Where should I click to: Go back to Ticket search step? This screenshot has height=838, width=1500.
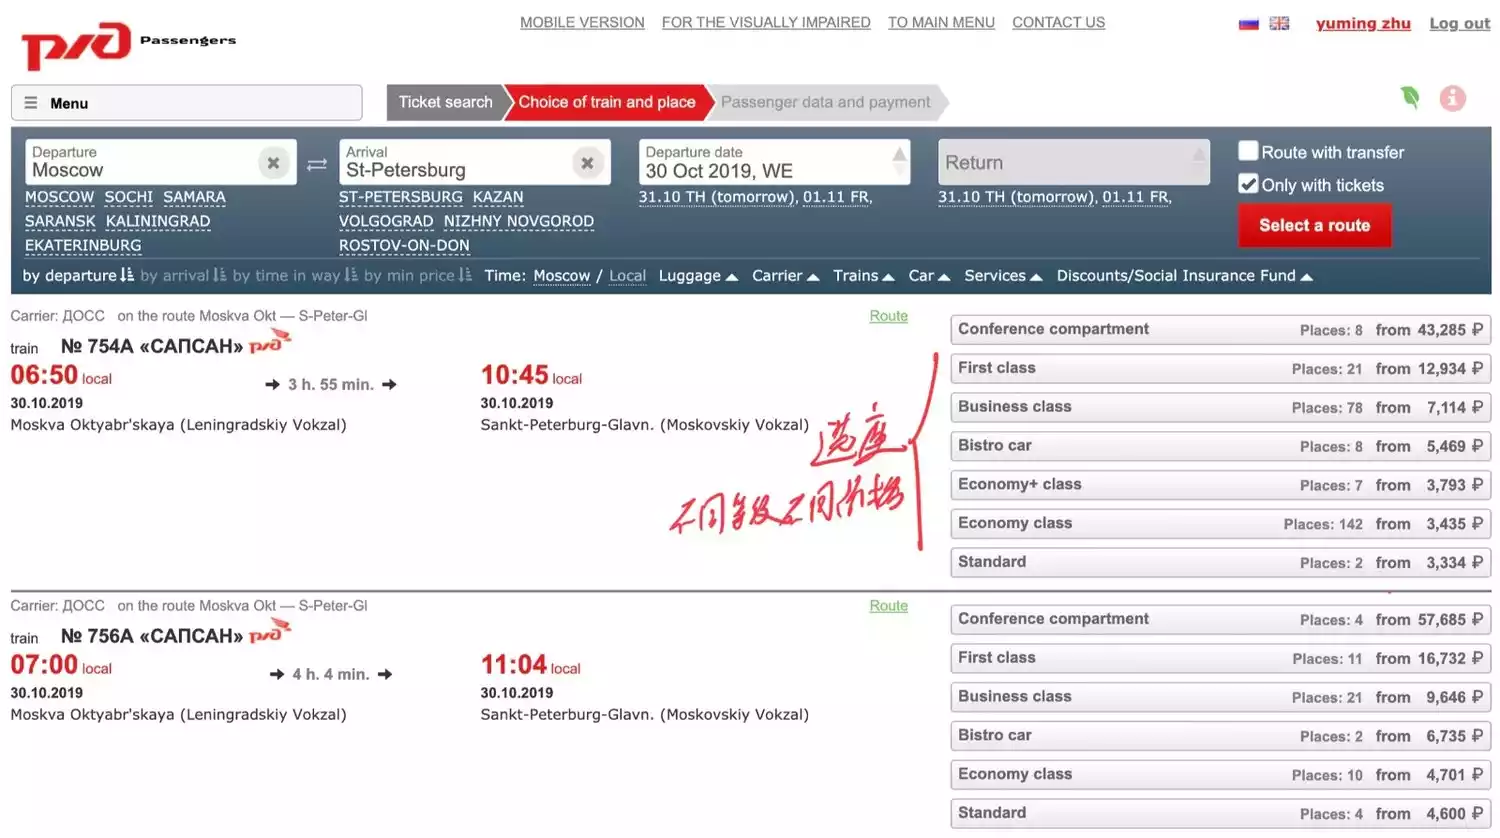[445, 102]
